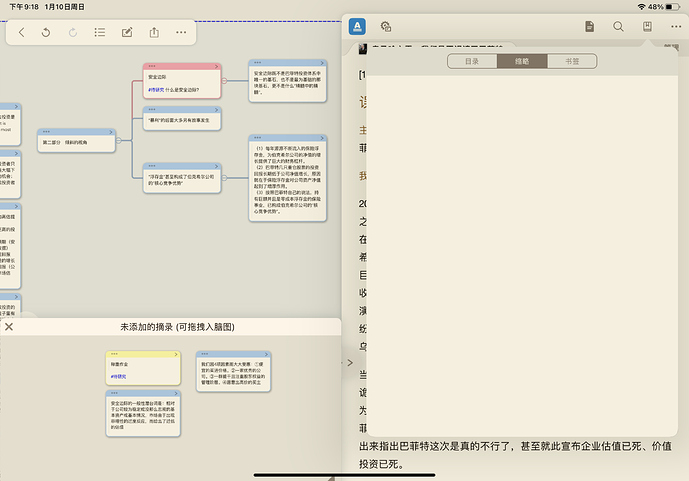Open the arrow on the 第二部分 node

[111, 132]
